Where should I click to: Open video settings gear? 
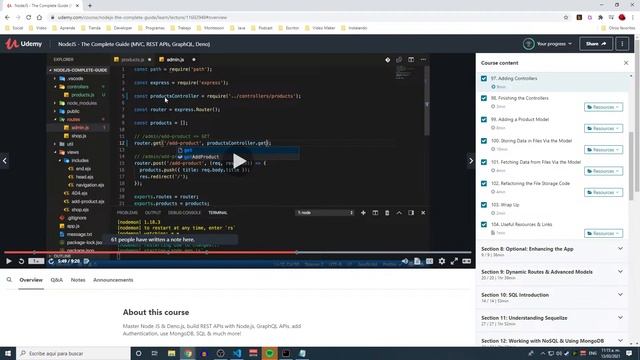[442, 261]
